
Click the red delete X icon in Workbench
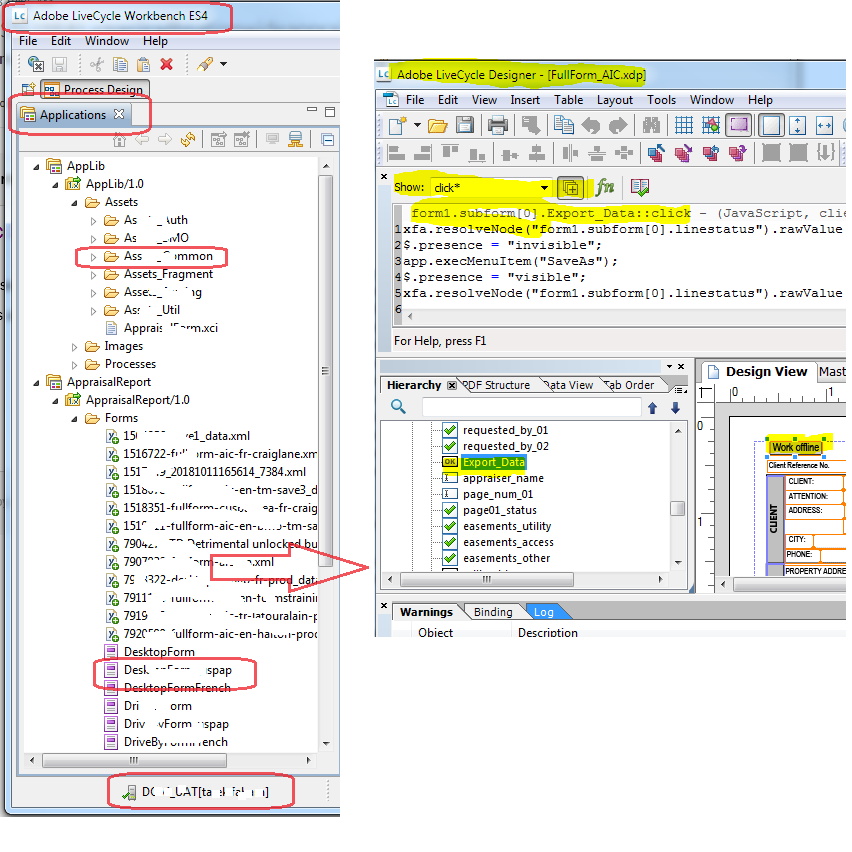166,63
